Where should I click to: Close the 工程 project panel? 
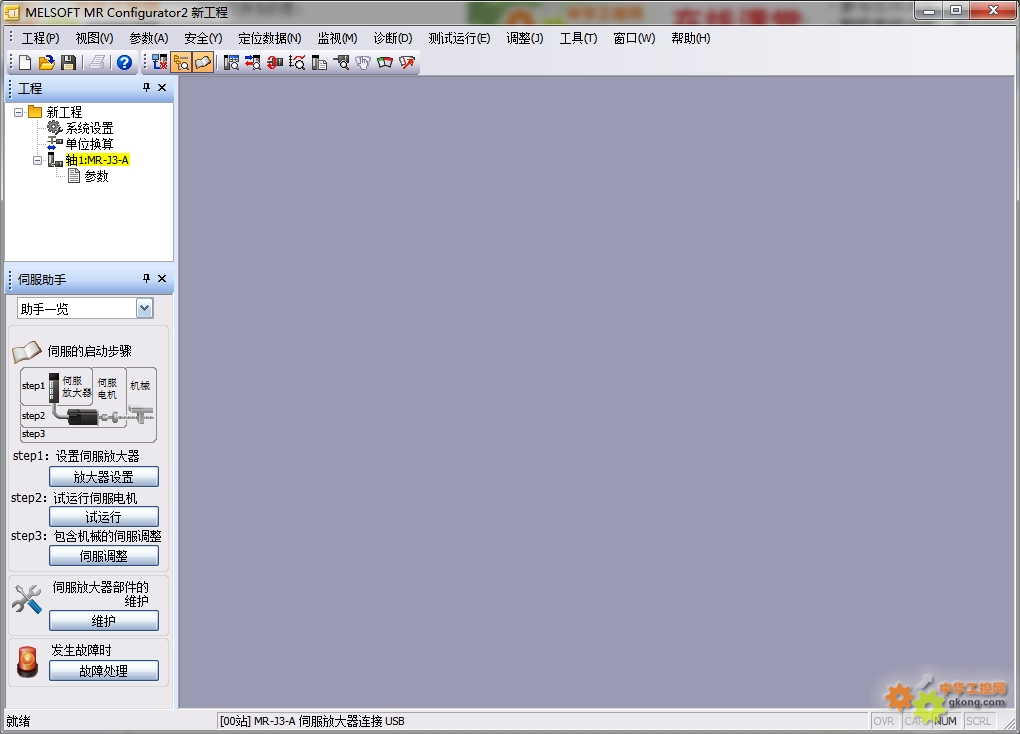click(162, 87)
